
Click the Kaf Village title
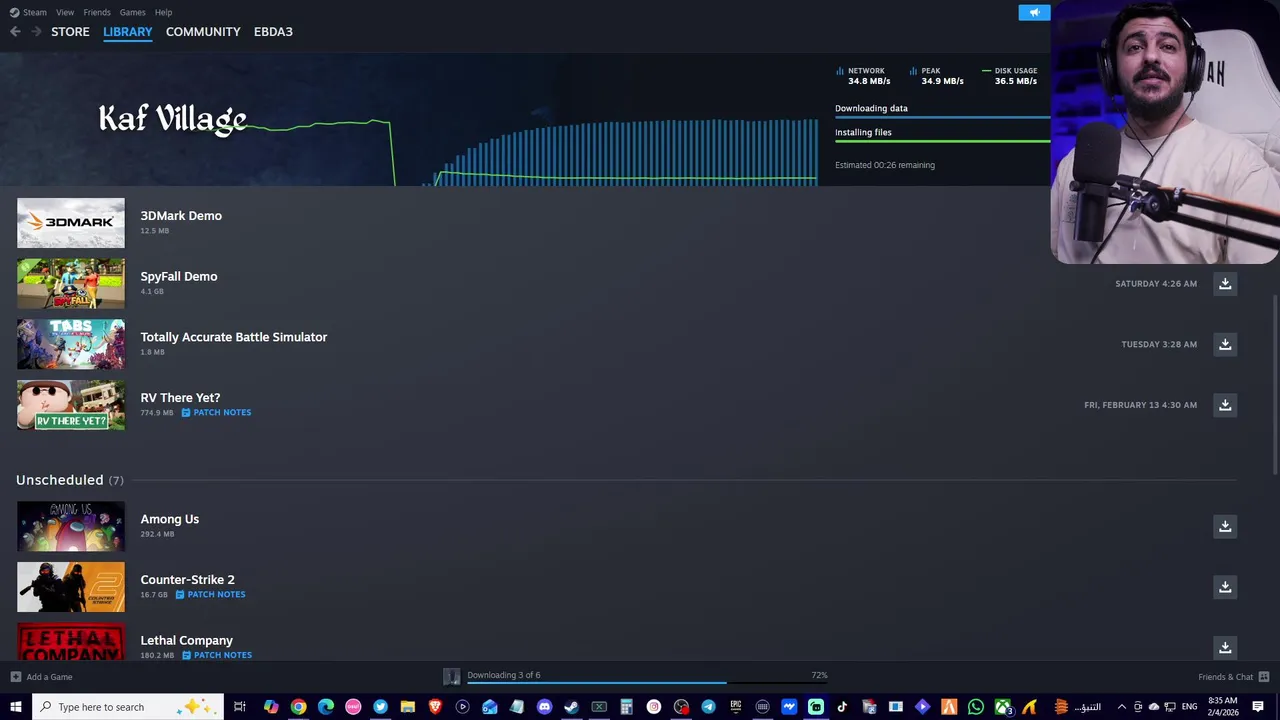click(x=172, y=119)
